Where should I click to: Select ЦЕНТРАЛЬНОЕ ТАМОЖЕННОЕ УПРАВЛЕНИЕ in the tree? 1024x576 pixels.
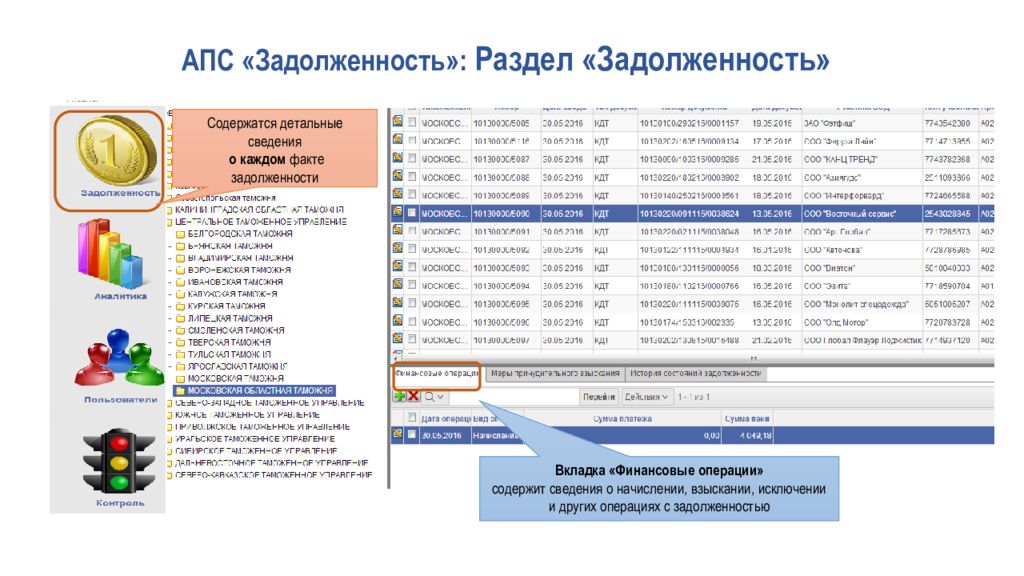point(261,222)
